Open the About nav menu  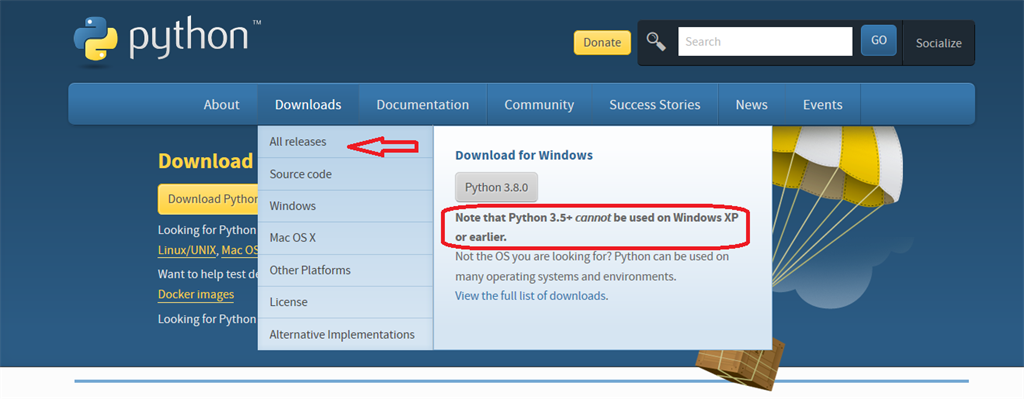coord(221,104)
